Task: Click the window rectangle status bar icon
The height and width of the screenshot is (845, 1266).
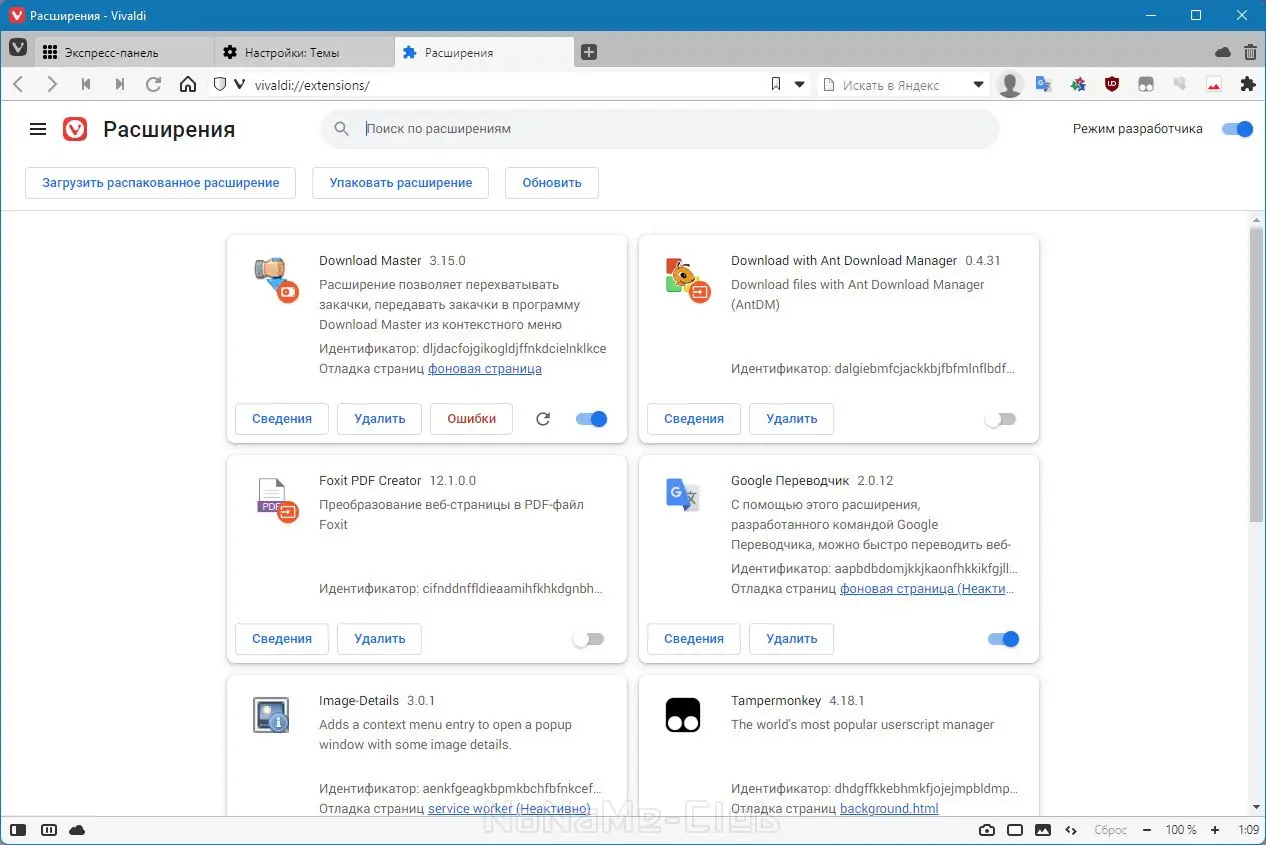Action: click(1015, 830)
